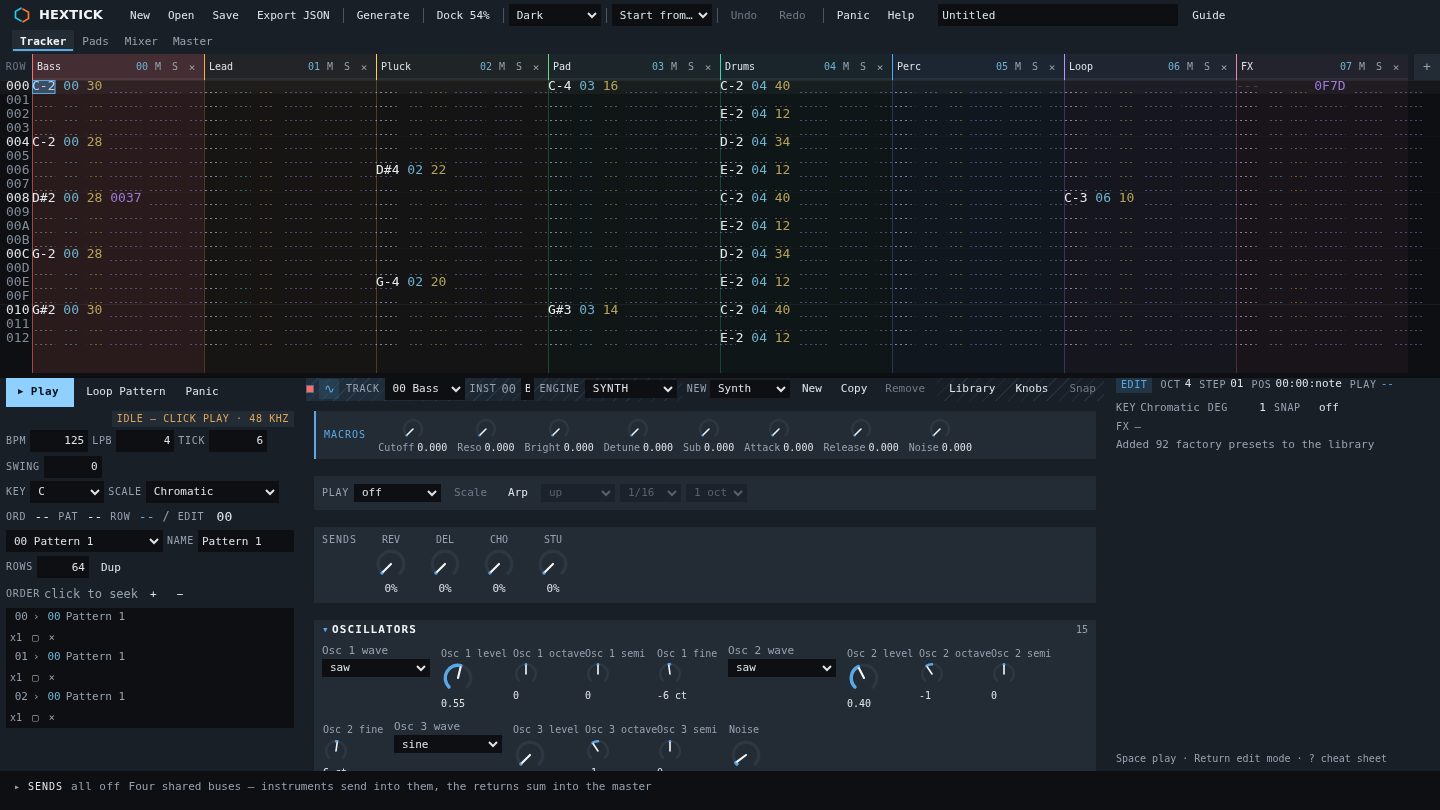Delete order row 02 with its x icon
This screenshot has width=1440, height=810.
click(x=52, y=717)
